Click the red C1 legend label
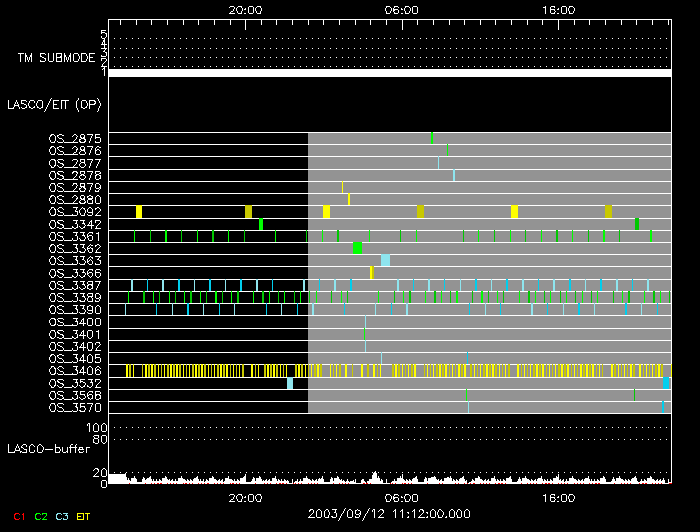The image size is (700, 532). pos(19,516)
